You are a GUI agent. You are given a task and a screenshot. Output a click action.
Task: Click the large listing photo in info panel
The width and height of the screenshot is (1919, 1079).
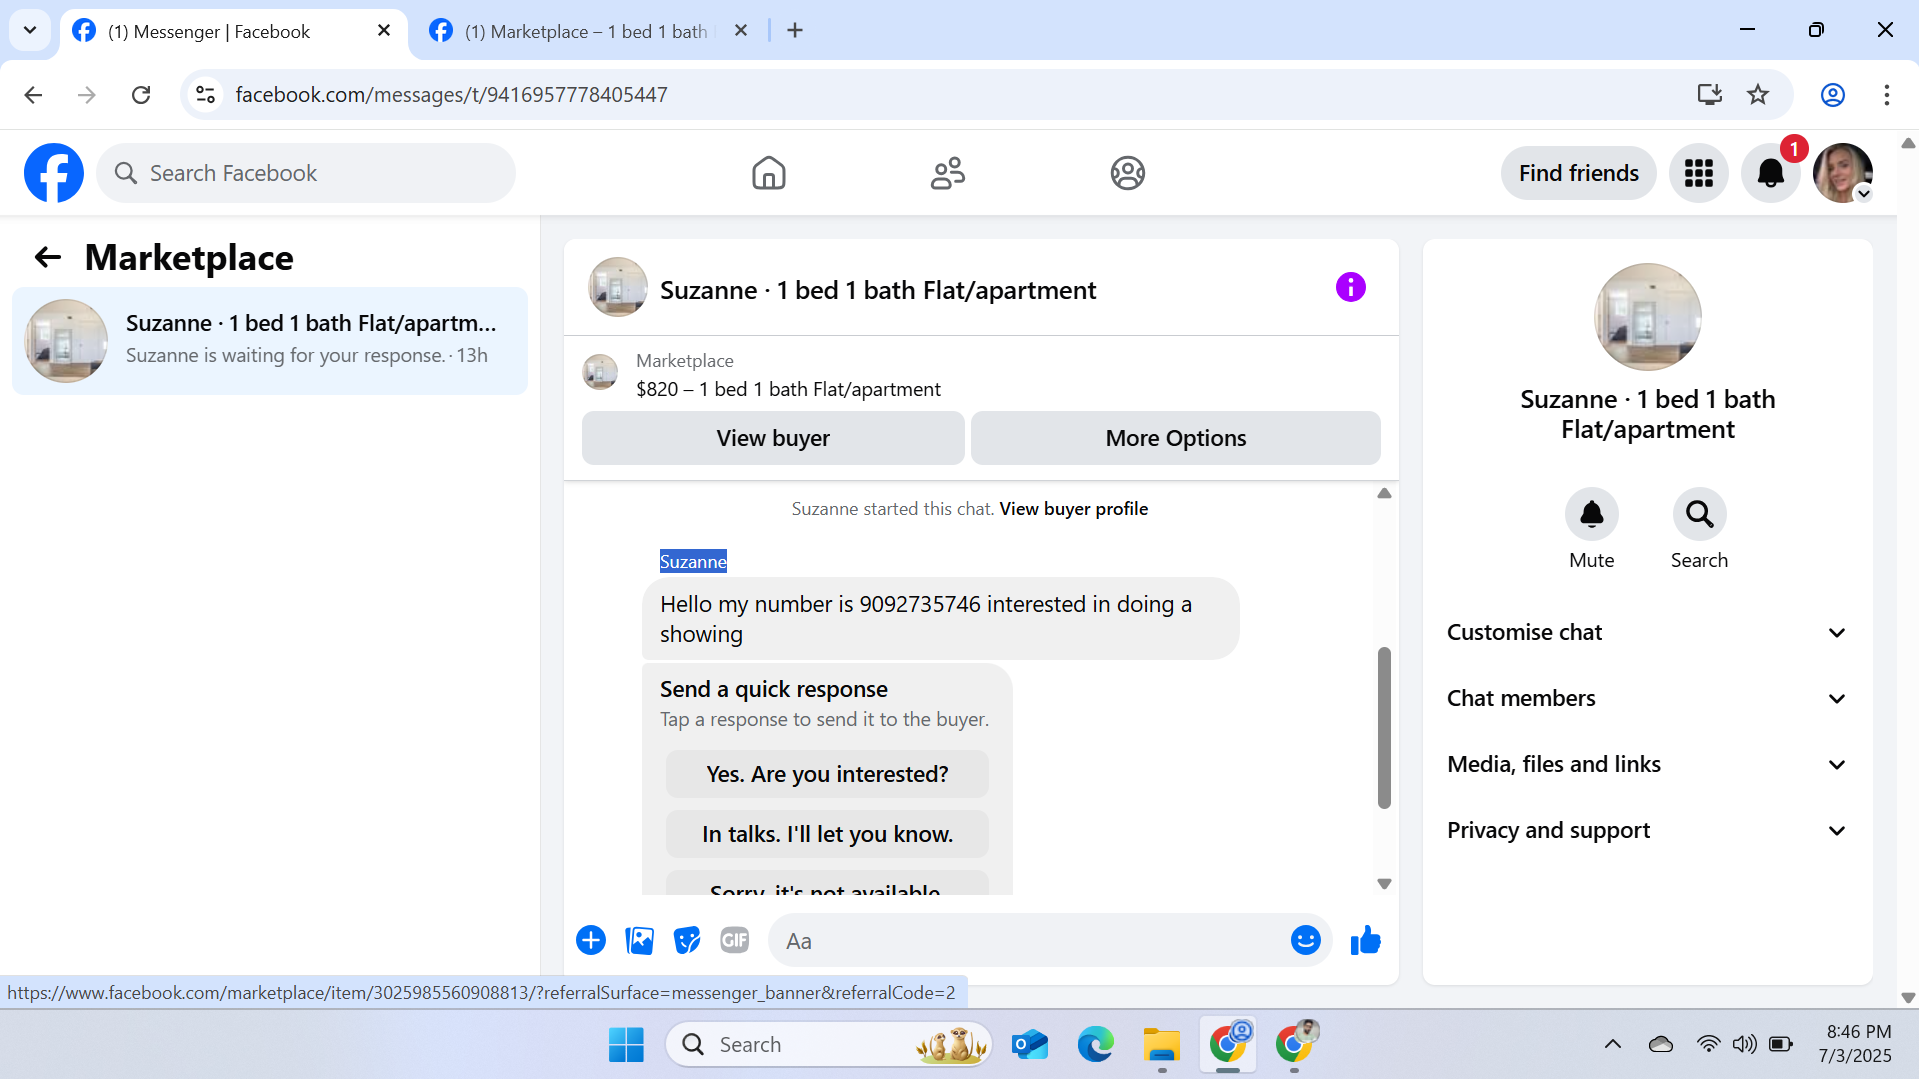pyautogui.click(x=1647, y=317)
